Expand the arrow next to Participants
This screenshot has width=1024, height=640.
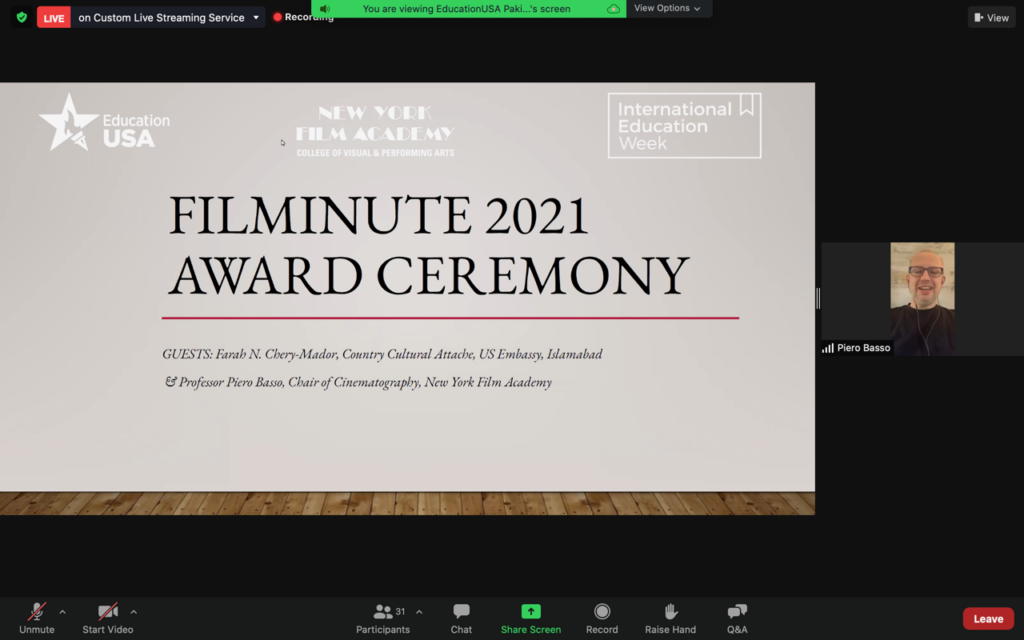[x=419, y=612]
